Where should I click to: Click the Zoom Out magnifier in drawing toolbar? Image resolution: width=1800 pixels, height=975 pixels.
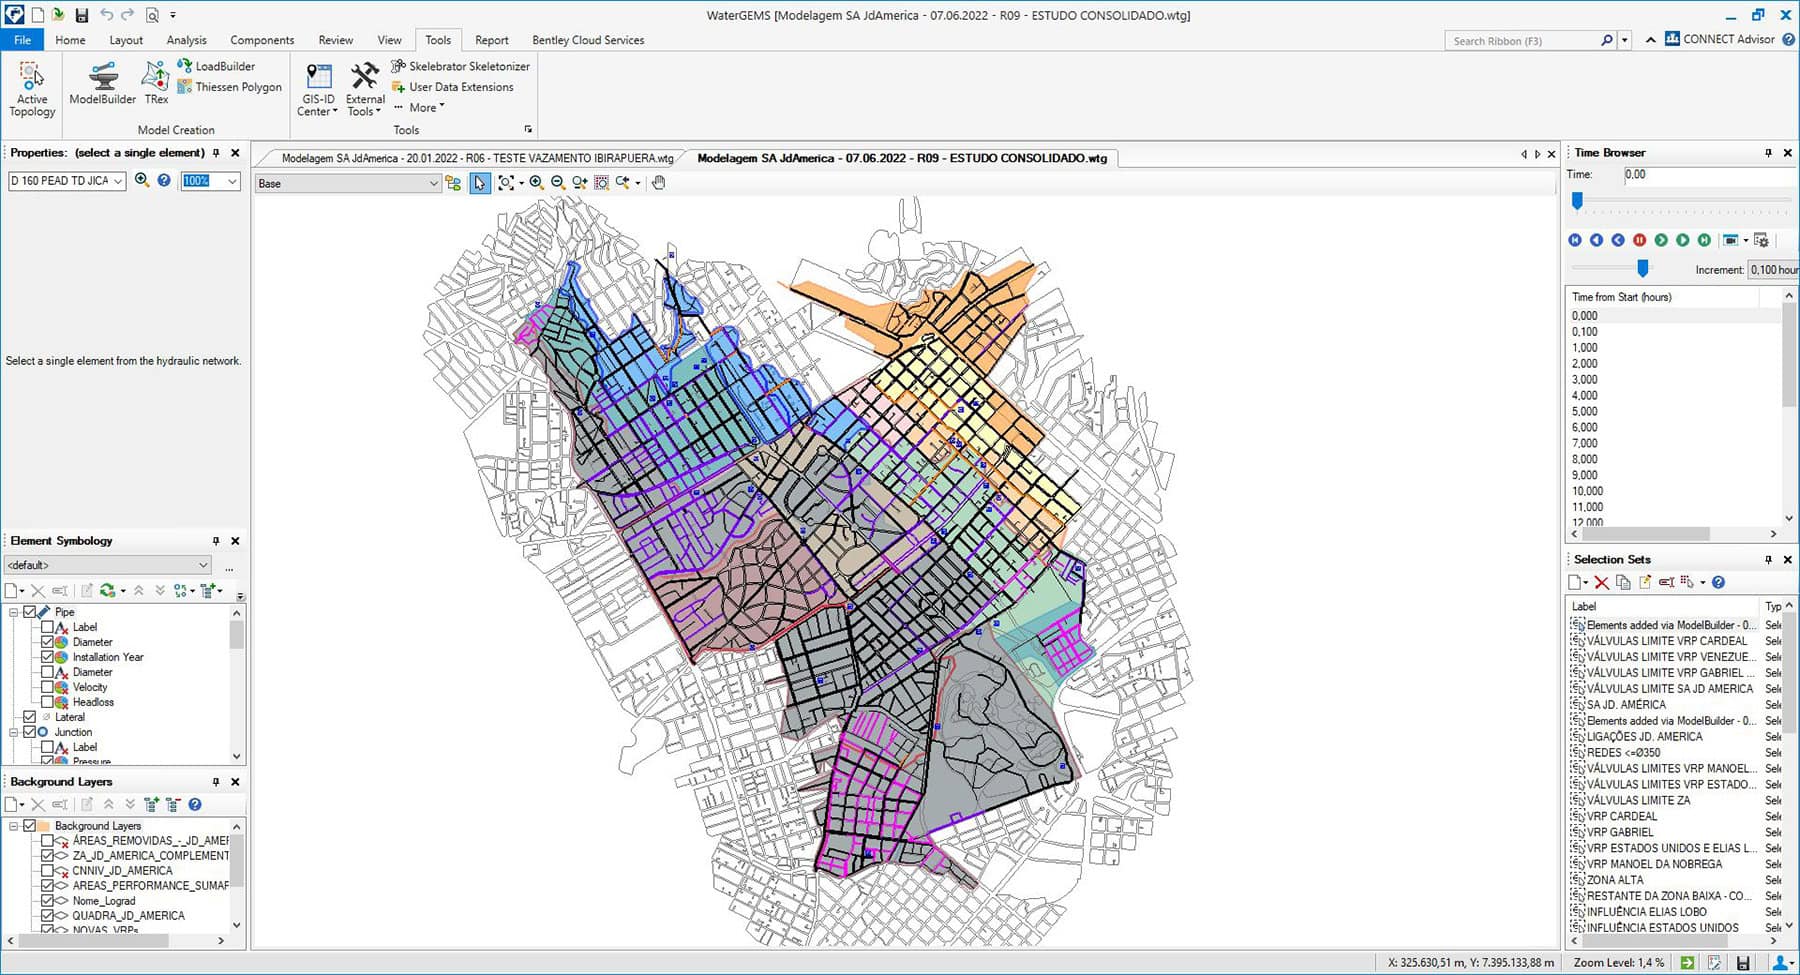pos(558,183)
